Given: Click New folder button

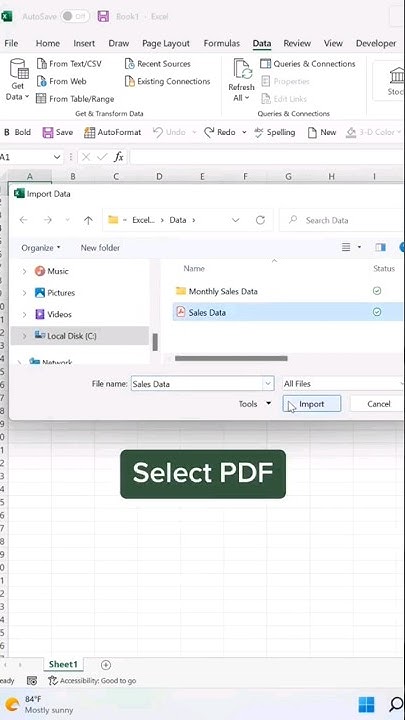Looking at the screenshot, I should tap(100, 248).
